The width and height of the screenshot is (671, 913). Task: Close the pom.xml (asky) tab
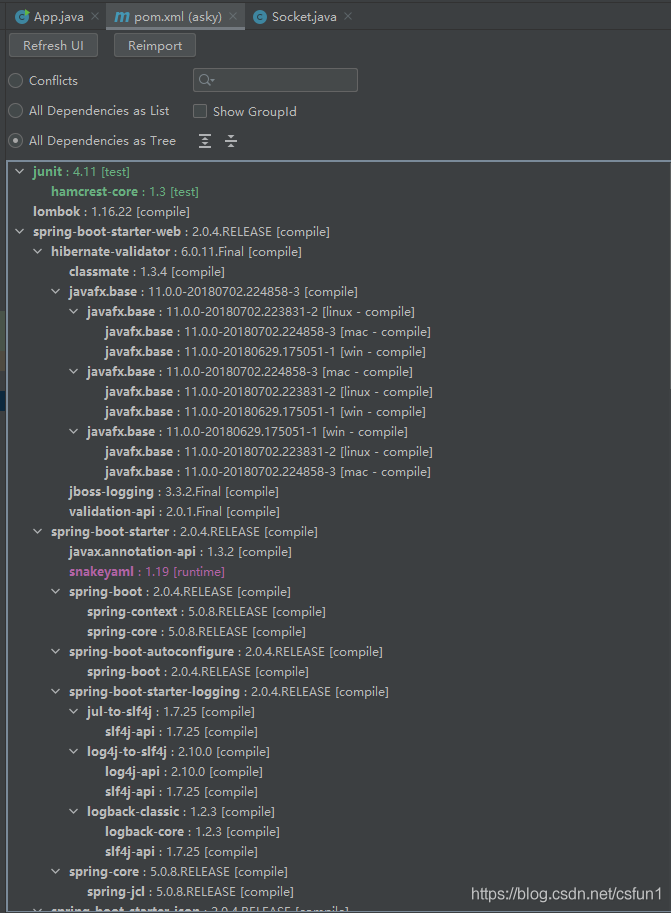pyautogui.click(x=233, y=16)
